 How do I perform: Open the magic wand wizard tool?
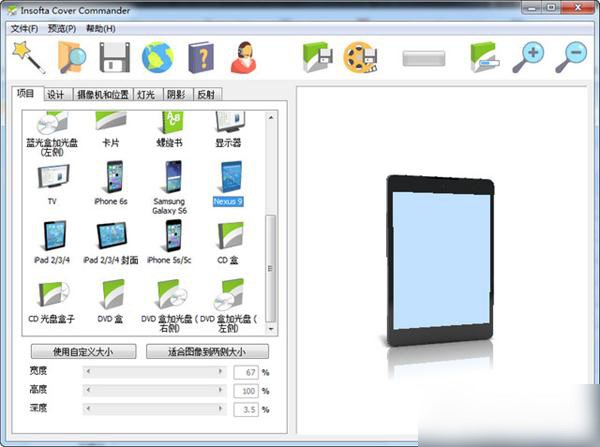pyautogui.click(x=29, y=57)
